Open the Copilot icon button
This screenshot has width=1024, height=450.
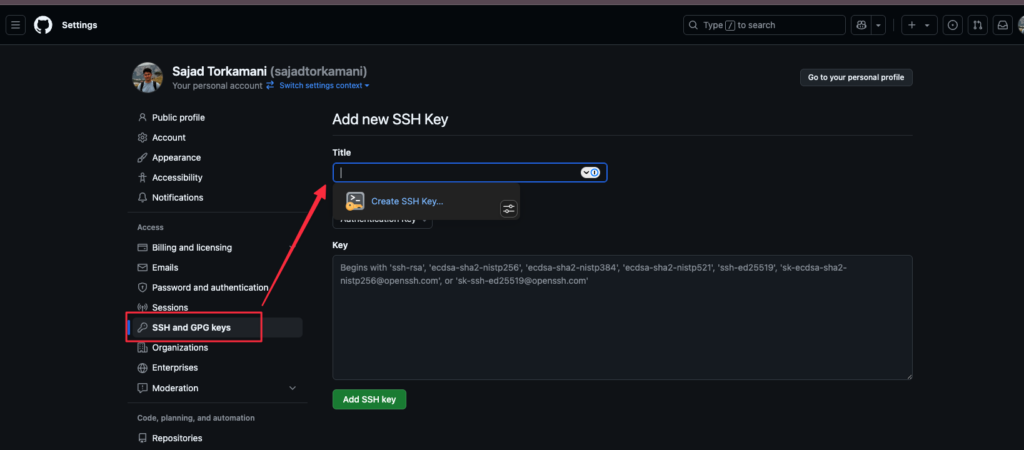point(861,25)
